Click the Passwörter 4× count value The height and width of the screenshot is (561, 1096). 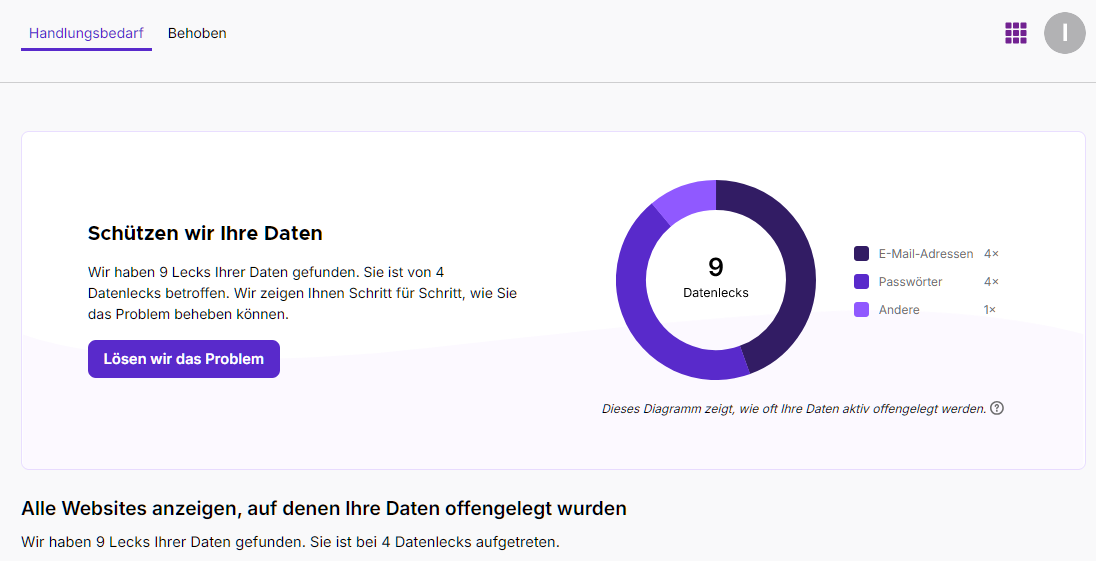click(x=991, y=282)
